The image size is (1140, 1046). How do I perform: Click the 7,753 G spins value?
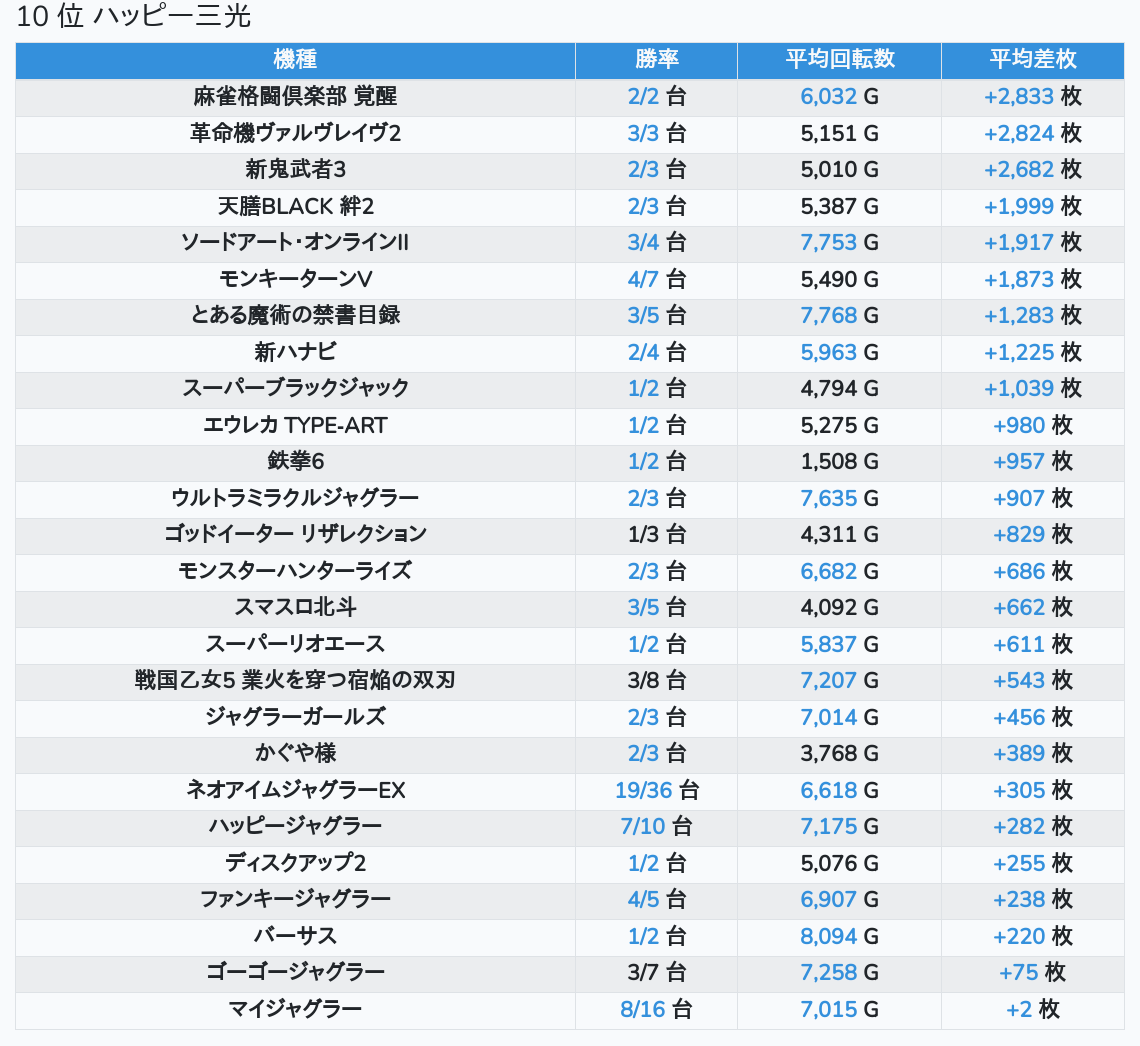coord(840,243)
